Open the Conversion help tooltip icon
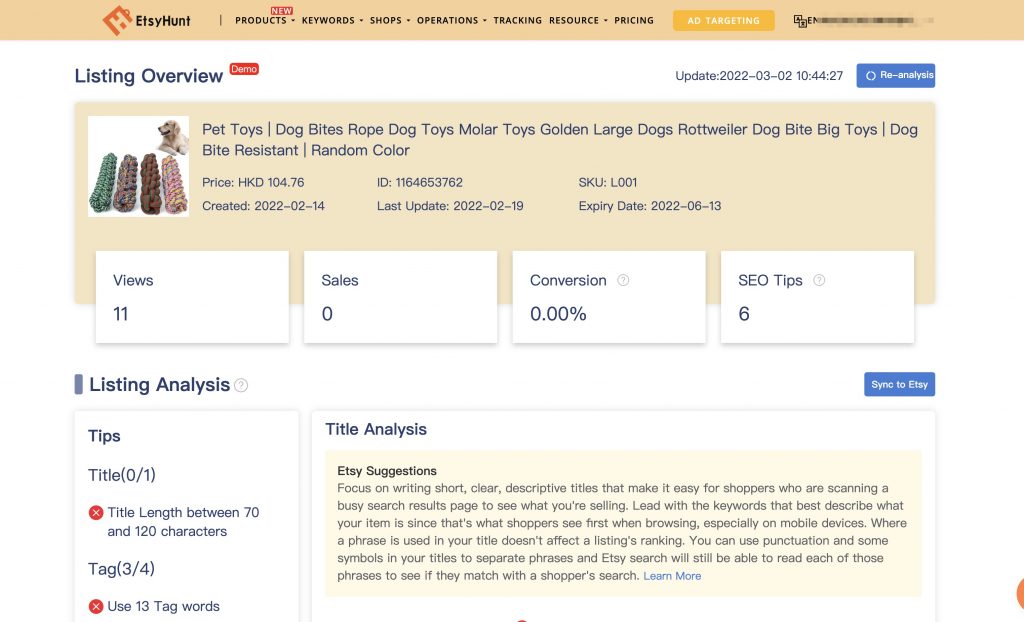 (x=622, y=281)
